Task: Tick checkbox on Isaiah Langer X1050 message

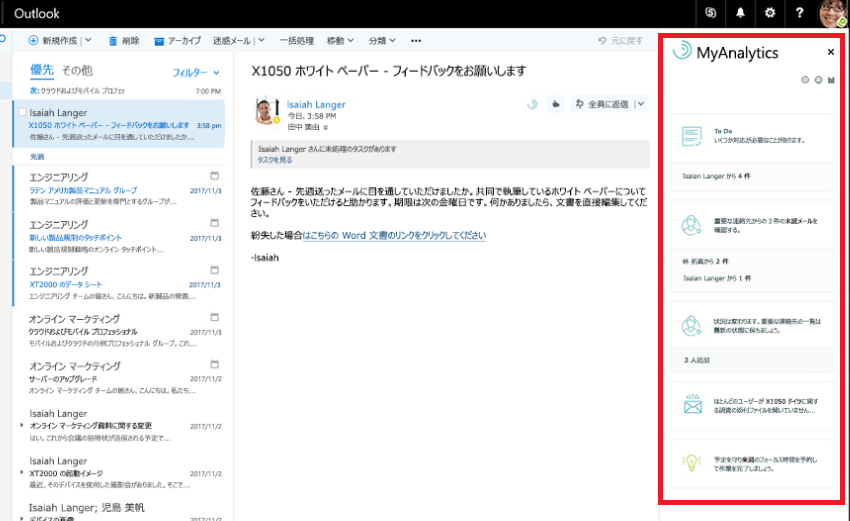Action: (x=22, y=112)
